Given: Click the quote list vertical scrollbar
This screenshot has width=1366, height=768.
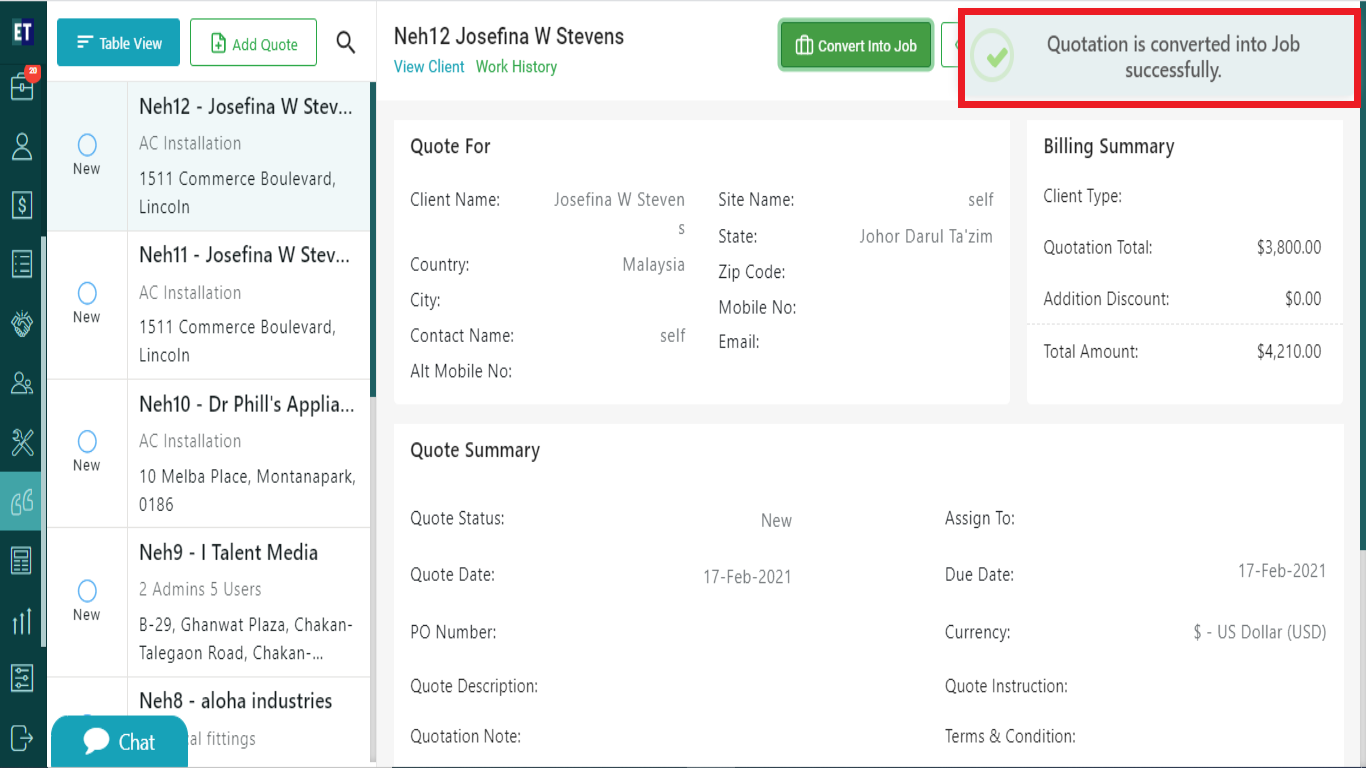Looking at the screenshot, I should coord(374,240).
